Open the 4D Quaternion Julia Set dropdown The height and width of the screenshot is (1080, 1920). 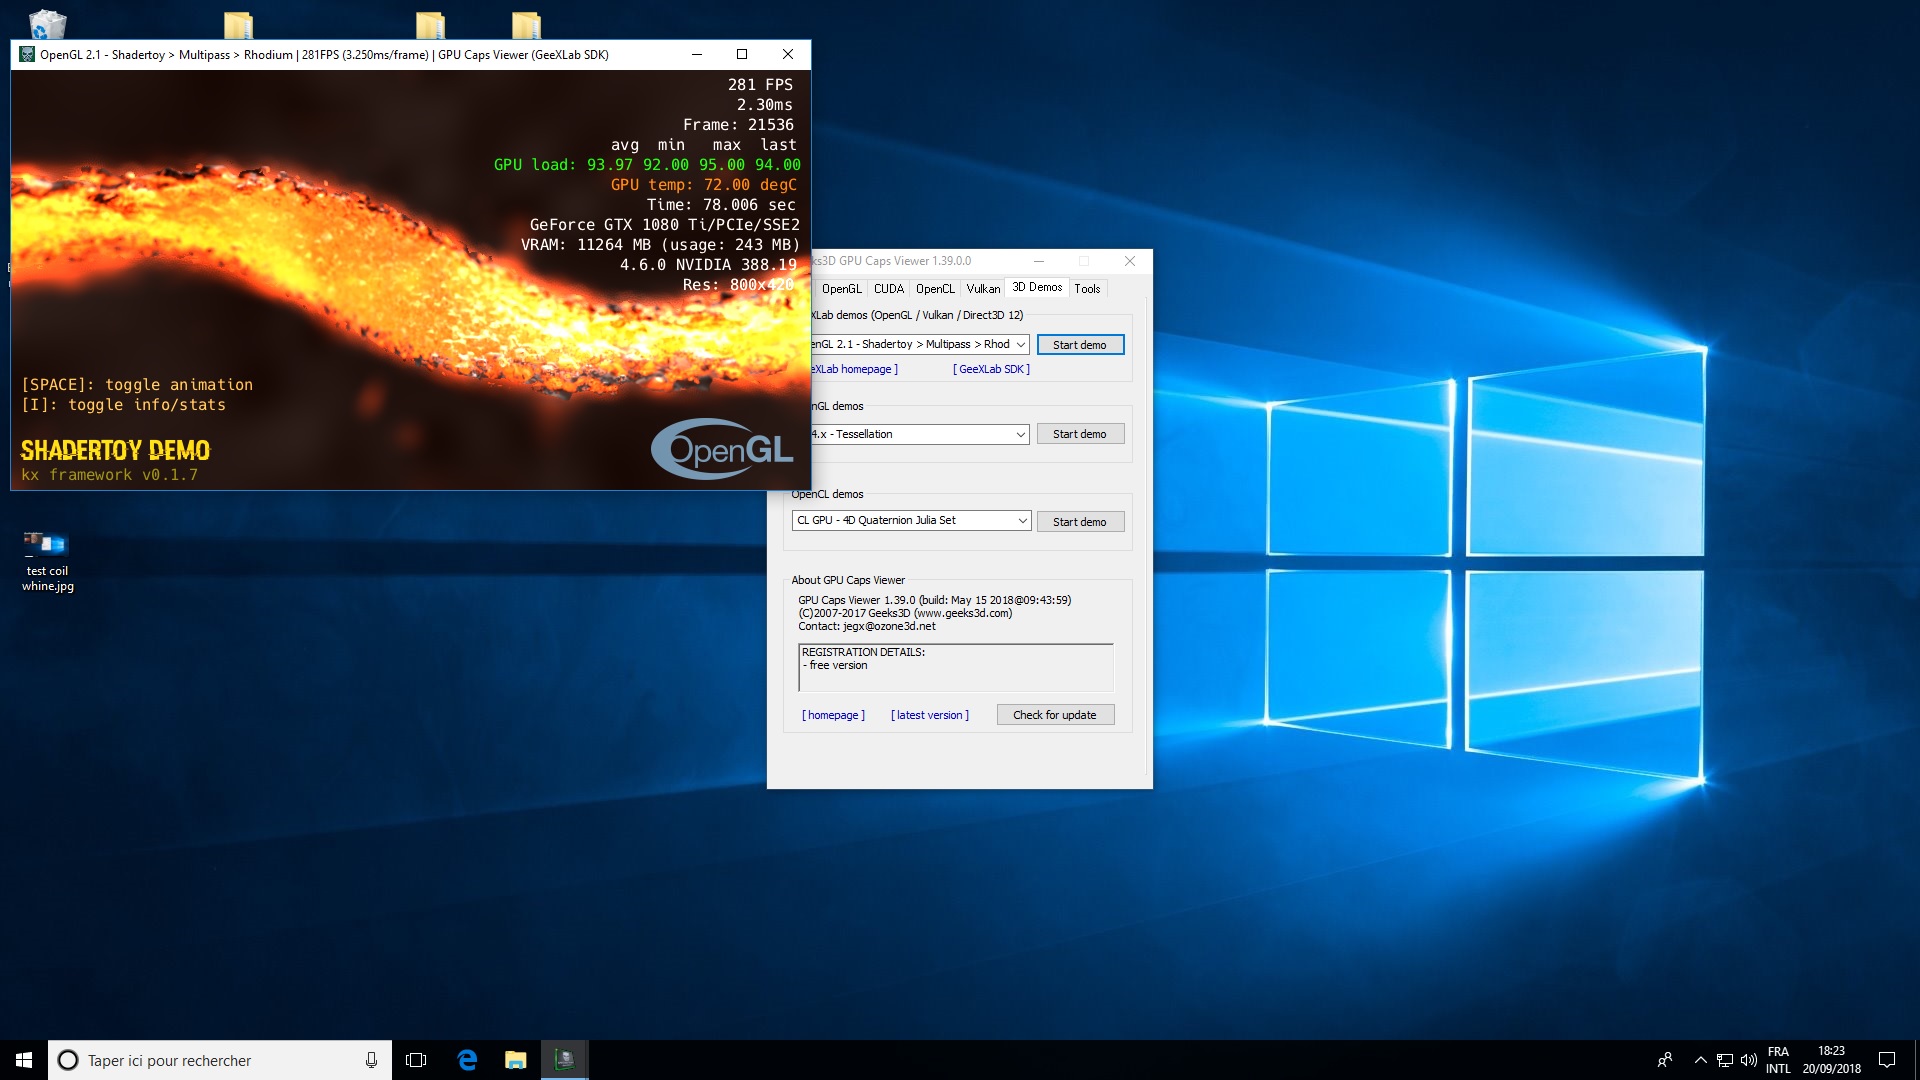click(x=1022, y=521)
